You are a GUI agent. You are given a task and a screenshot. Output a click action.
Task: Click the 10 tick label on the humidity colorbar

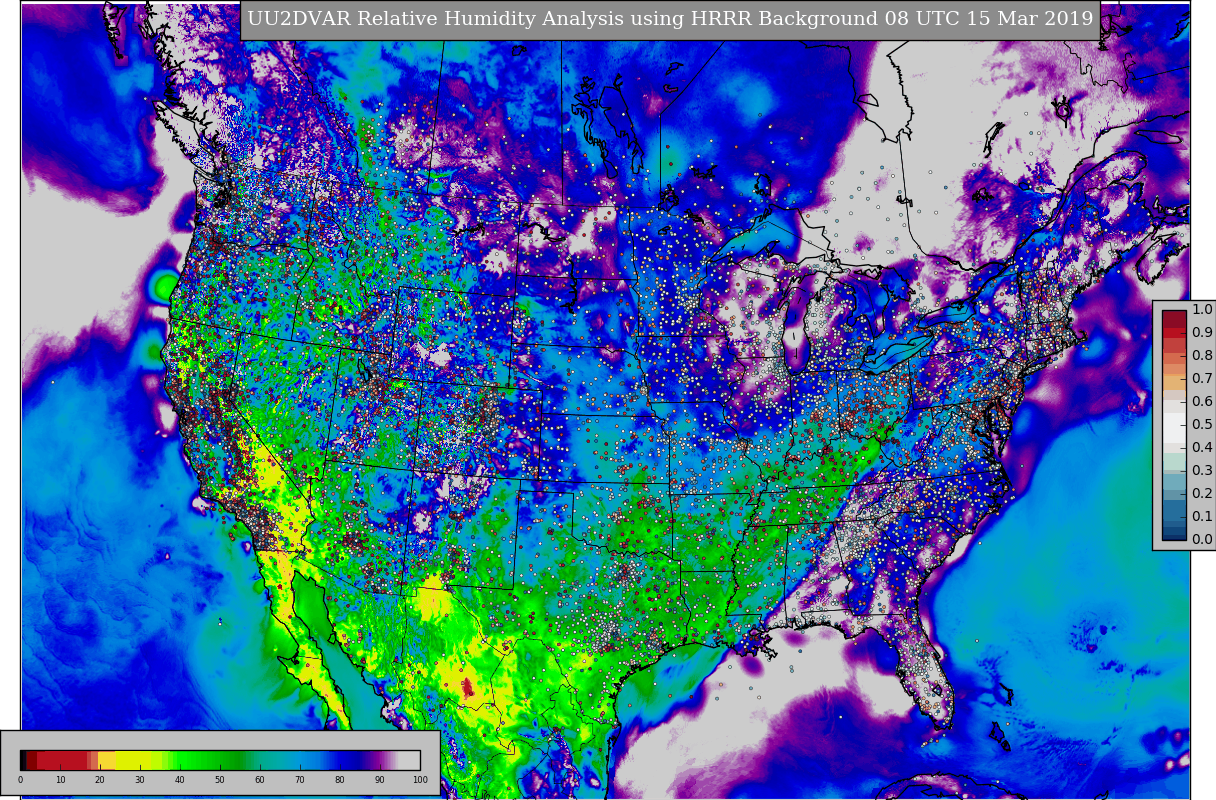(x=60, y=779)
